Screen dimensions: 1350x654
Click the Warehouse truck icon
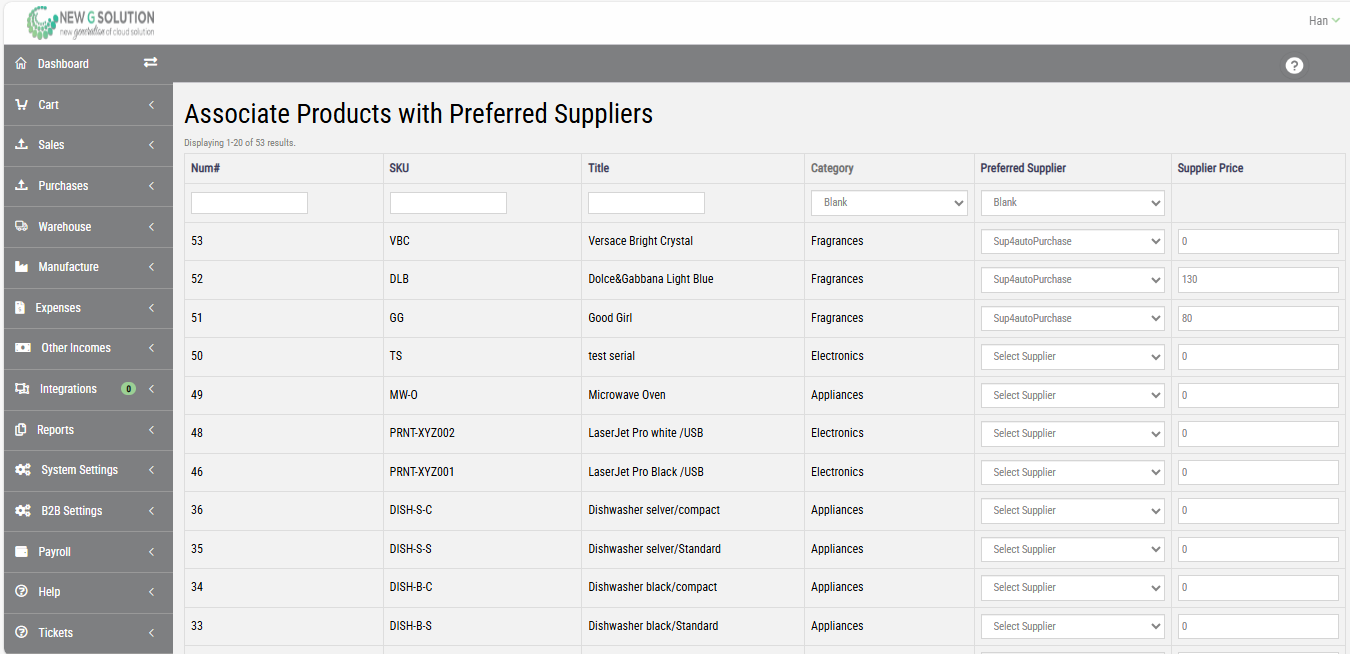point(22,226)
